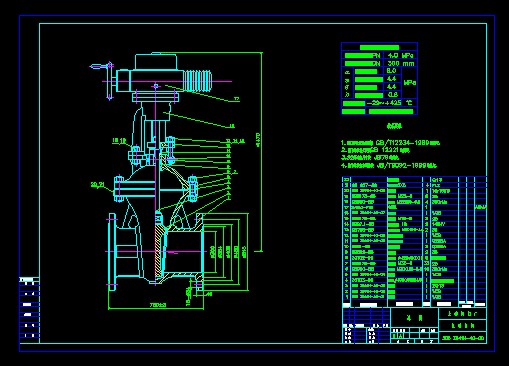Select the part callout label 20,21

point(98,184)
